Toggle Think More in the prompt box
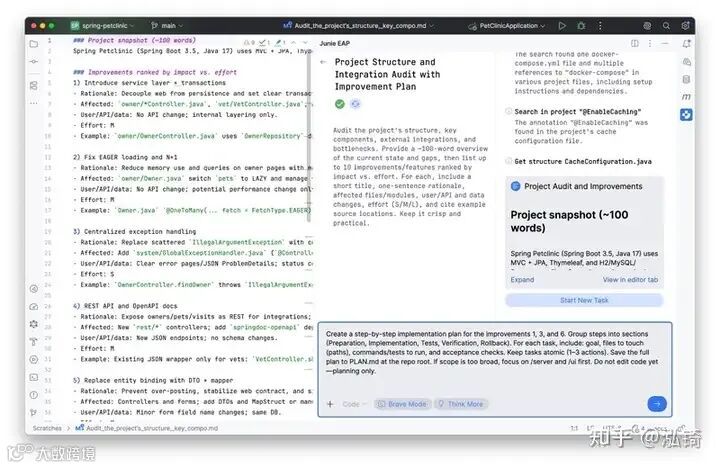 coord(461,404)
